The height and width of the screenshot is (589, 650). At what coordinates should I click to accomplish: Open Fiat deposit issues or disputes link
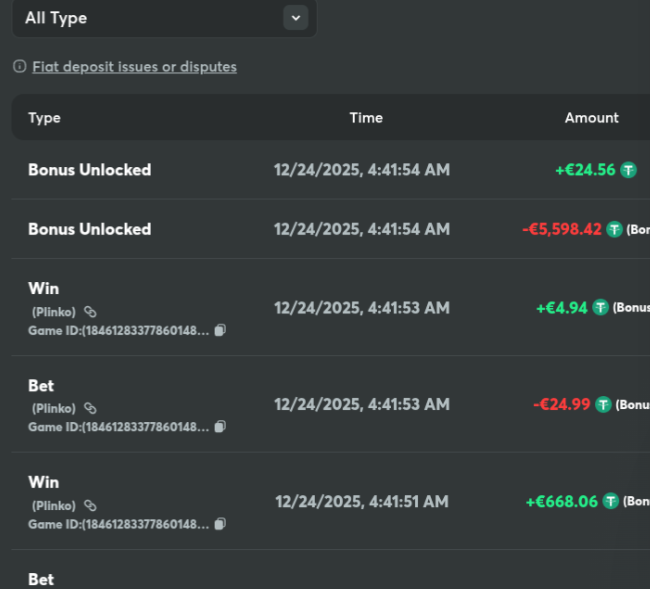point(134,67)
